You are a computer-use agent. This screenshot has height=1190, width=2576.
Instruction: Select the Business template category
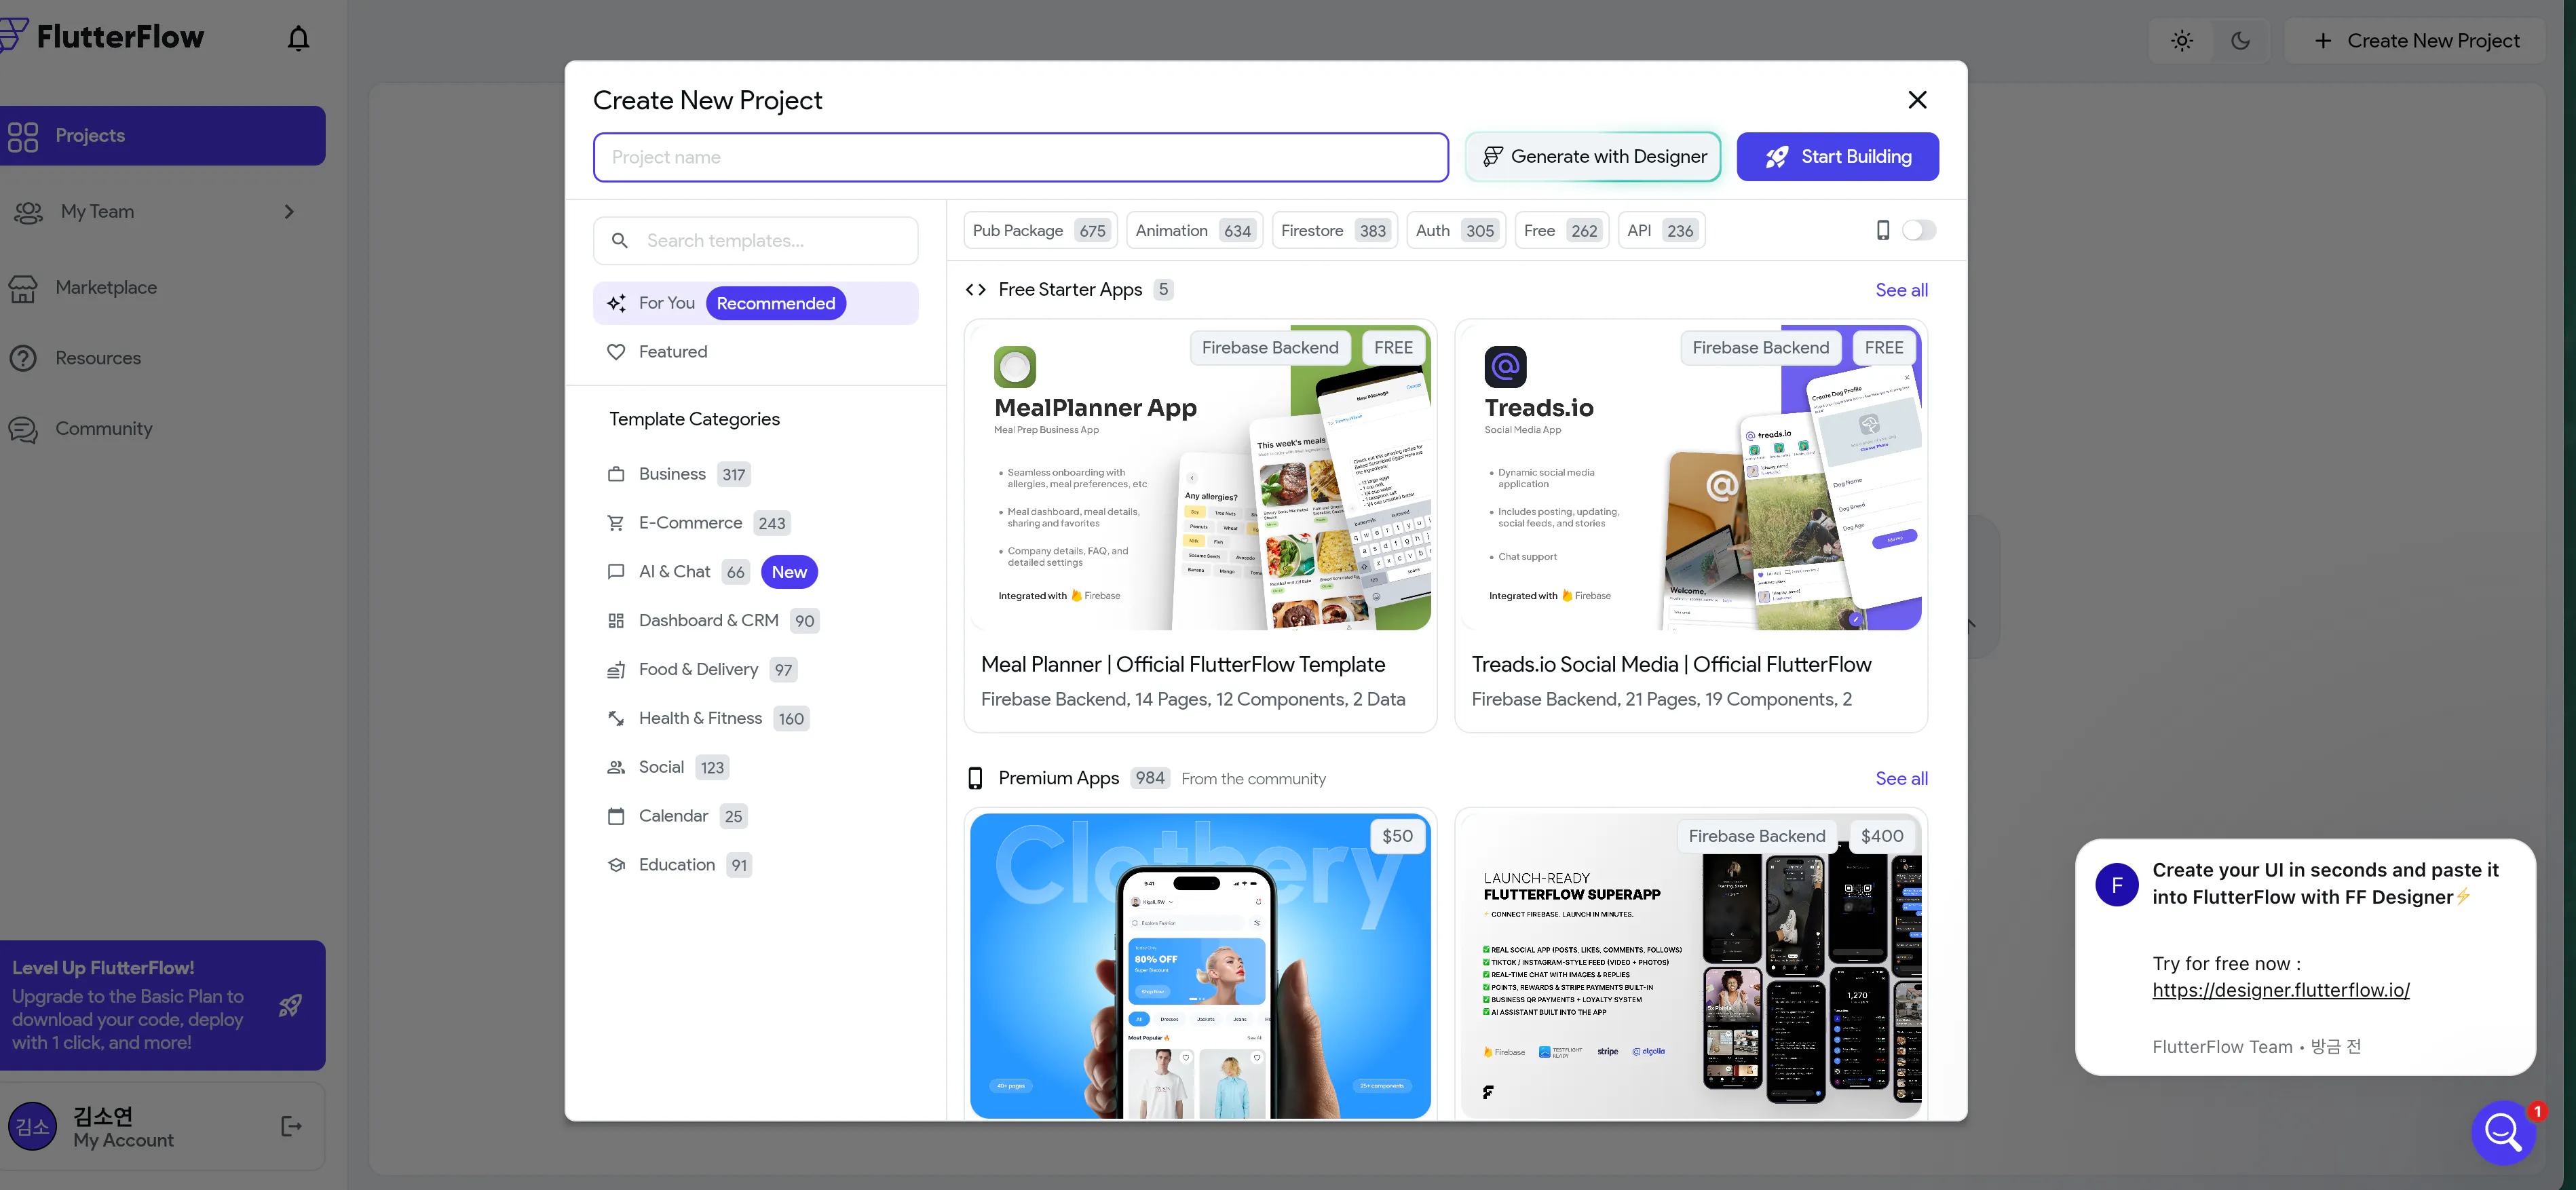click(x=678, y=474)
